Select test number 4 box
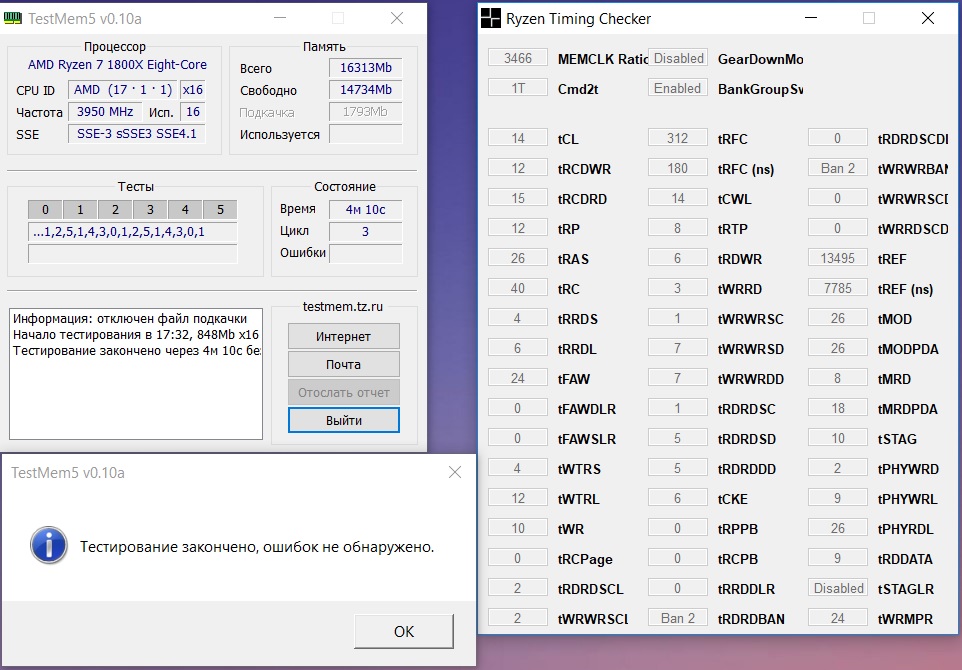 [185, 210]
